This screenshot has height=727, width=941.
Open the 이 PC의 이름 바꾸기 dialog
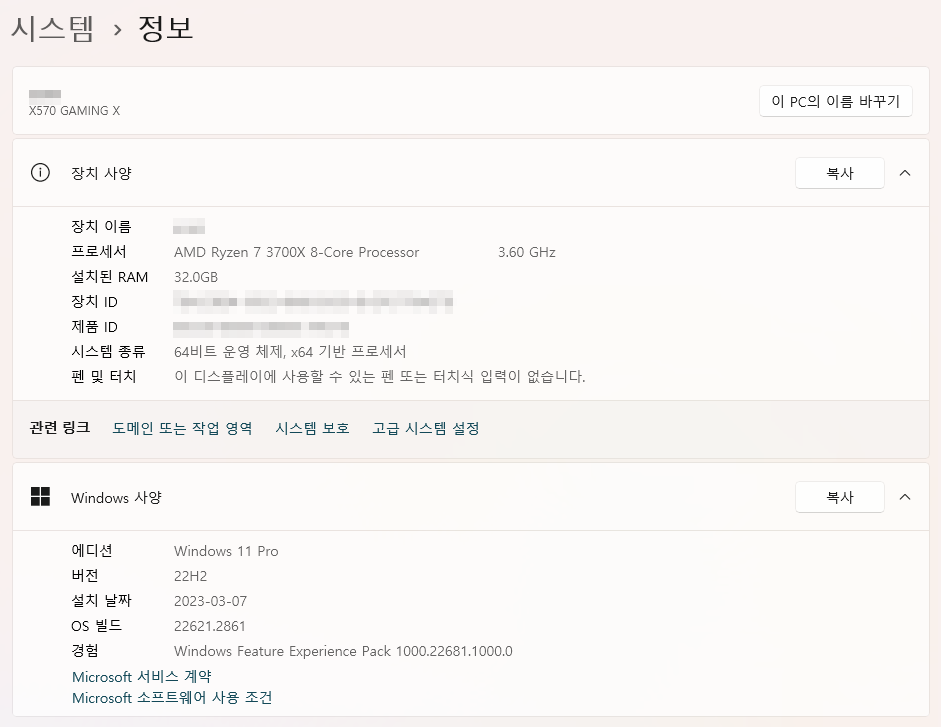pyautogui.click(x=835, y=101)
